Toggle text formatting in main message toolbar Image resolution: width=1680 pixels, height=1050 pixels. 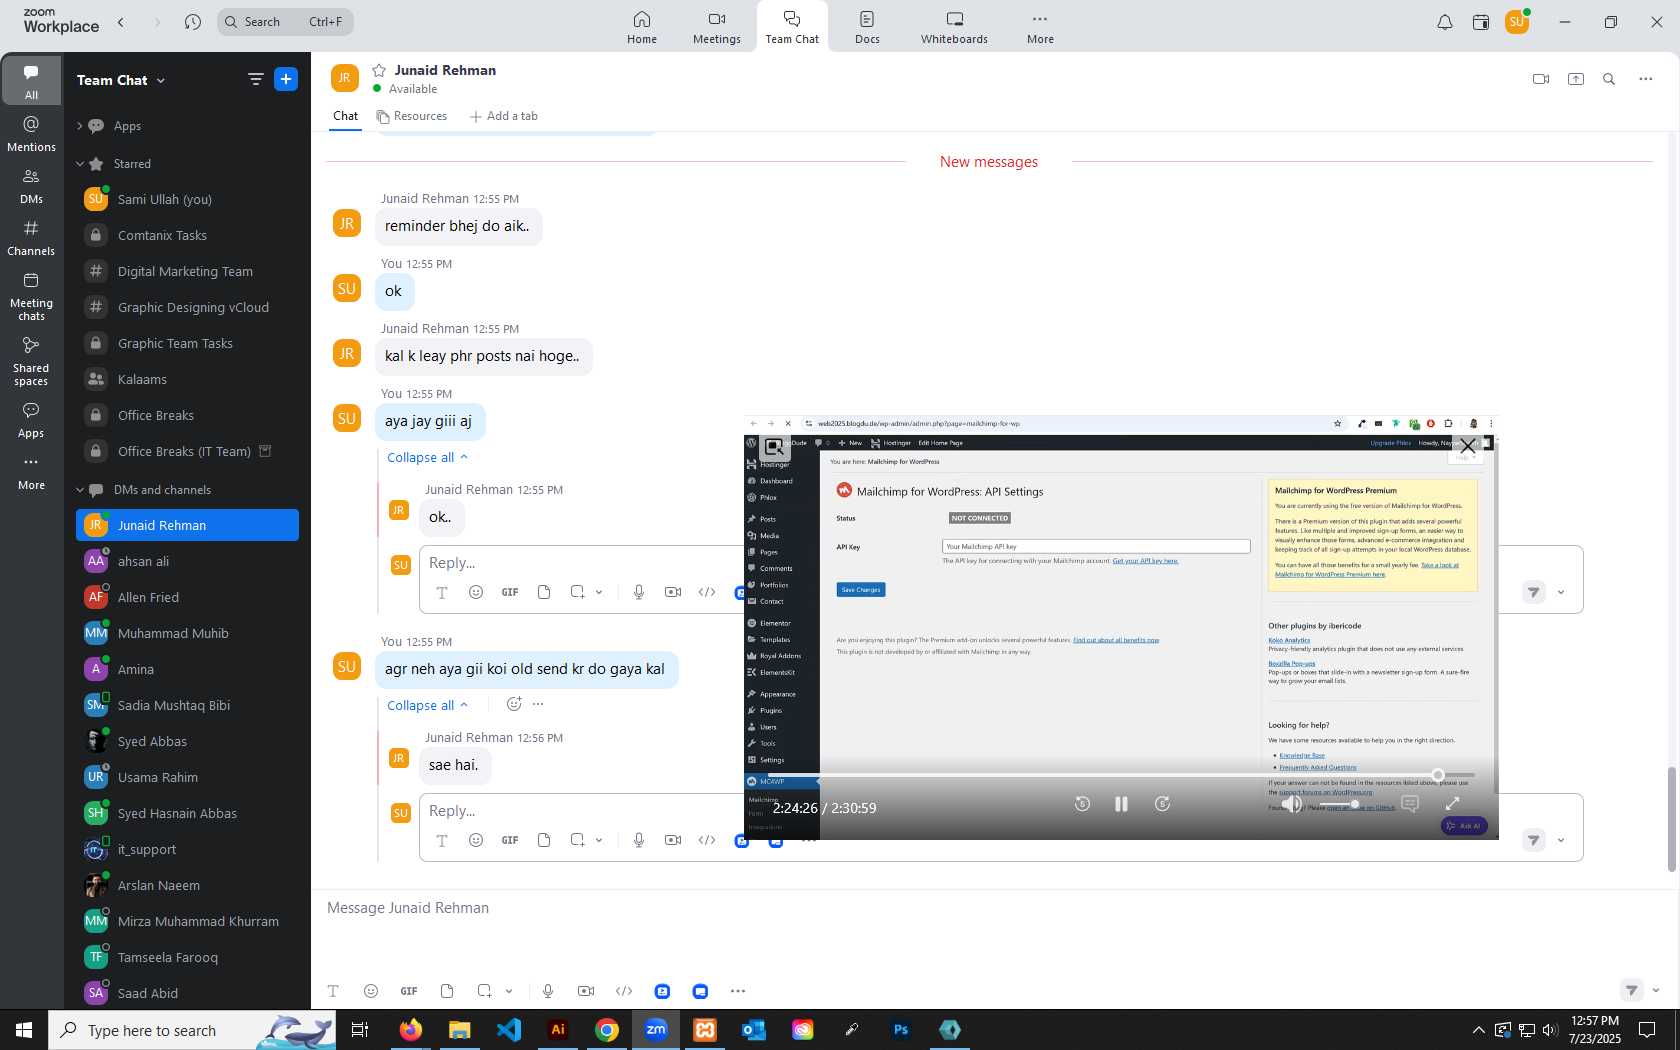click(x=333, y=991)
